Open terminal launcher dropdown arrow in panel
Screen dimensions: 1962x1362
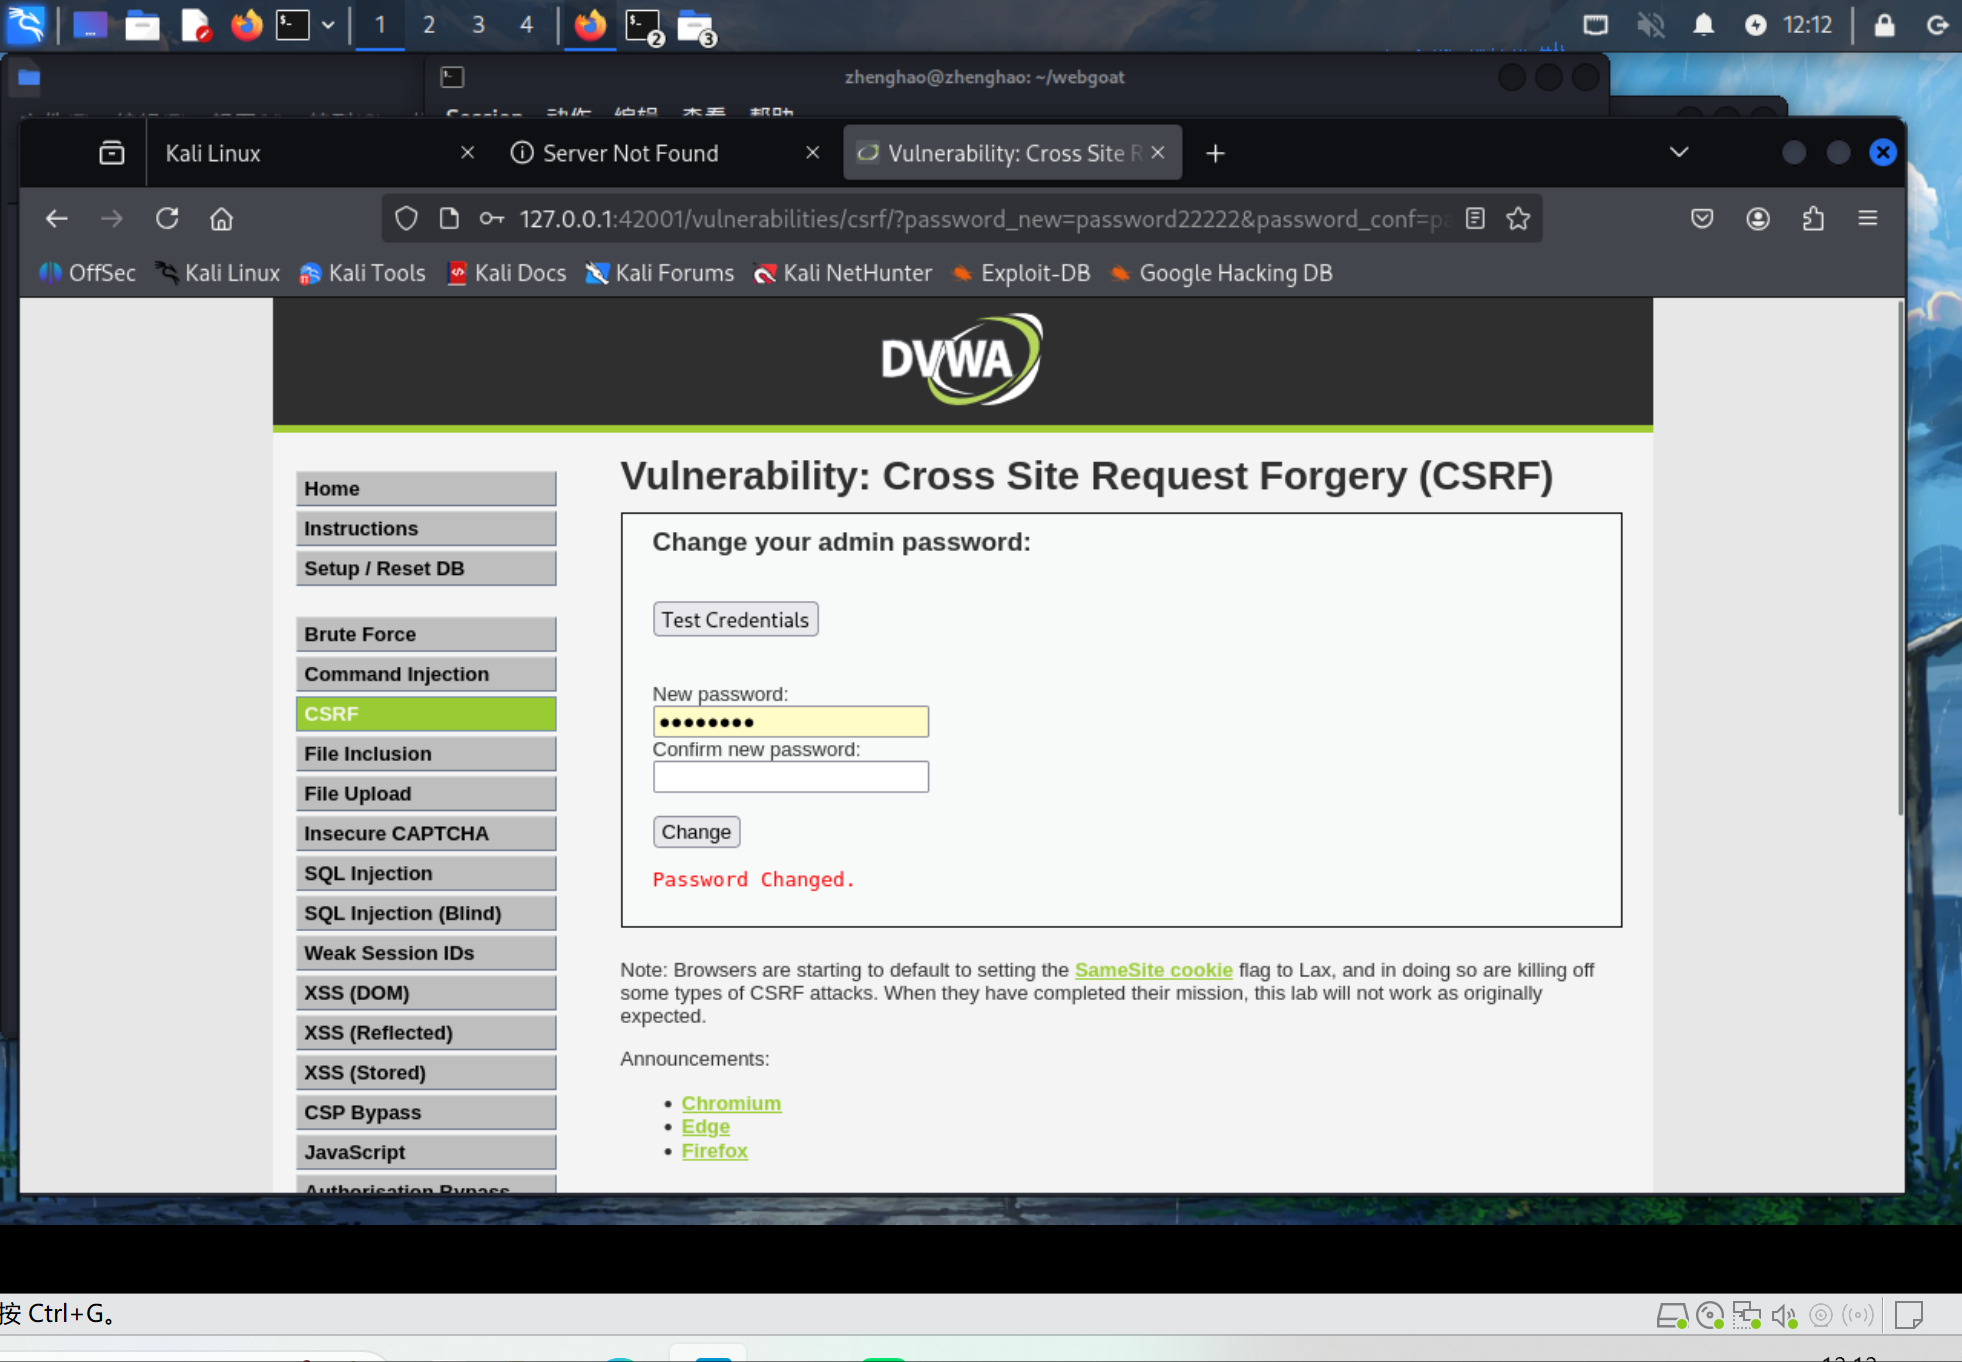click(x=328, y=24)
